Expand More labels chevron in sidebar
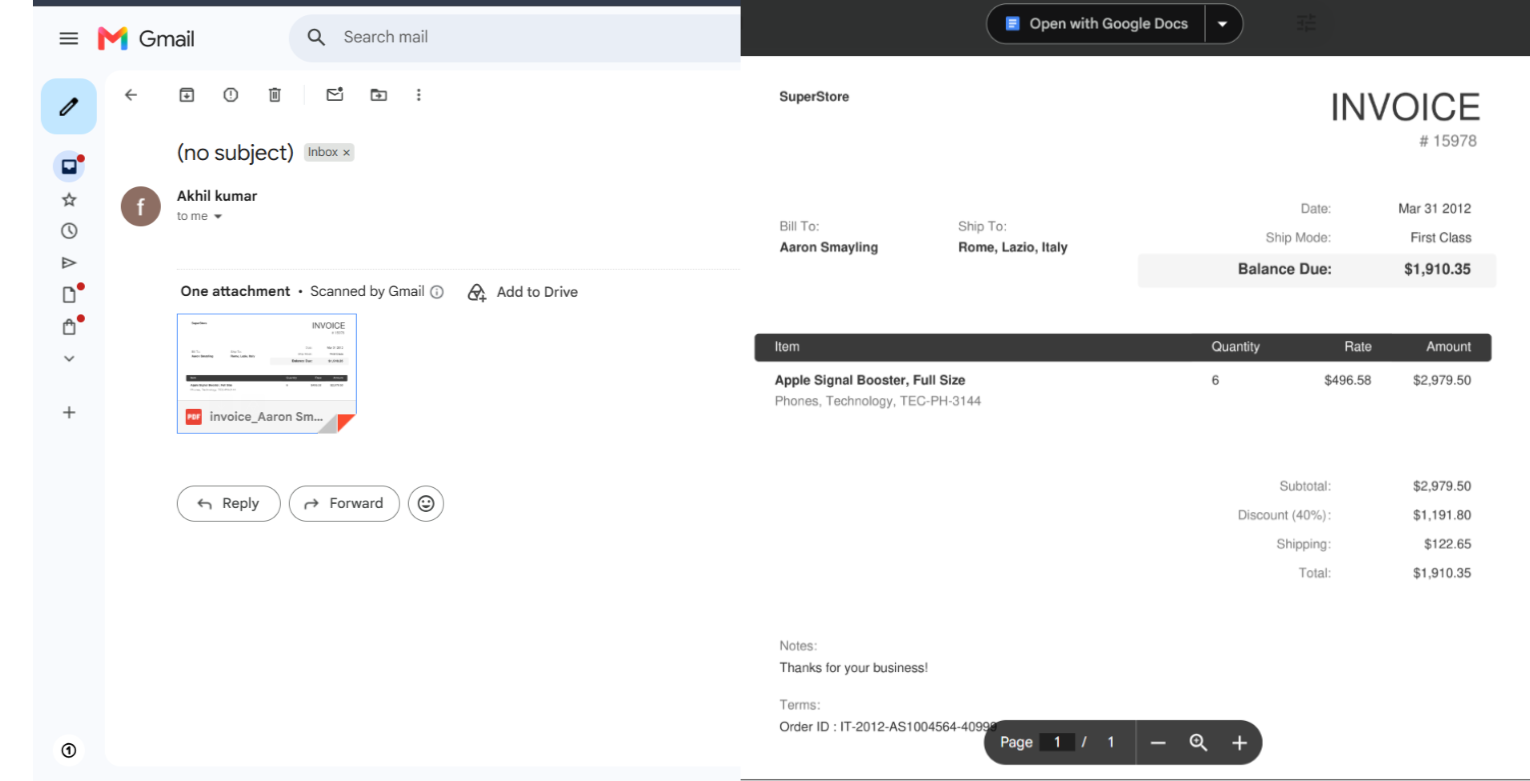Viewport: 1530px width, 781px height. pos(69,358)
